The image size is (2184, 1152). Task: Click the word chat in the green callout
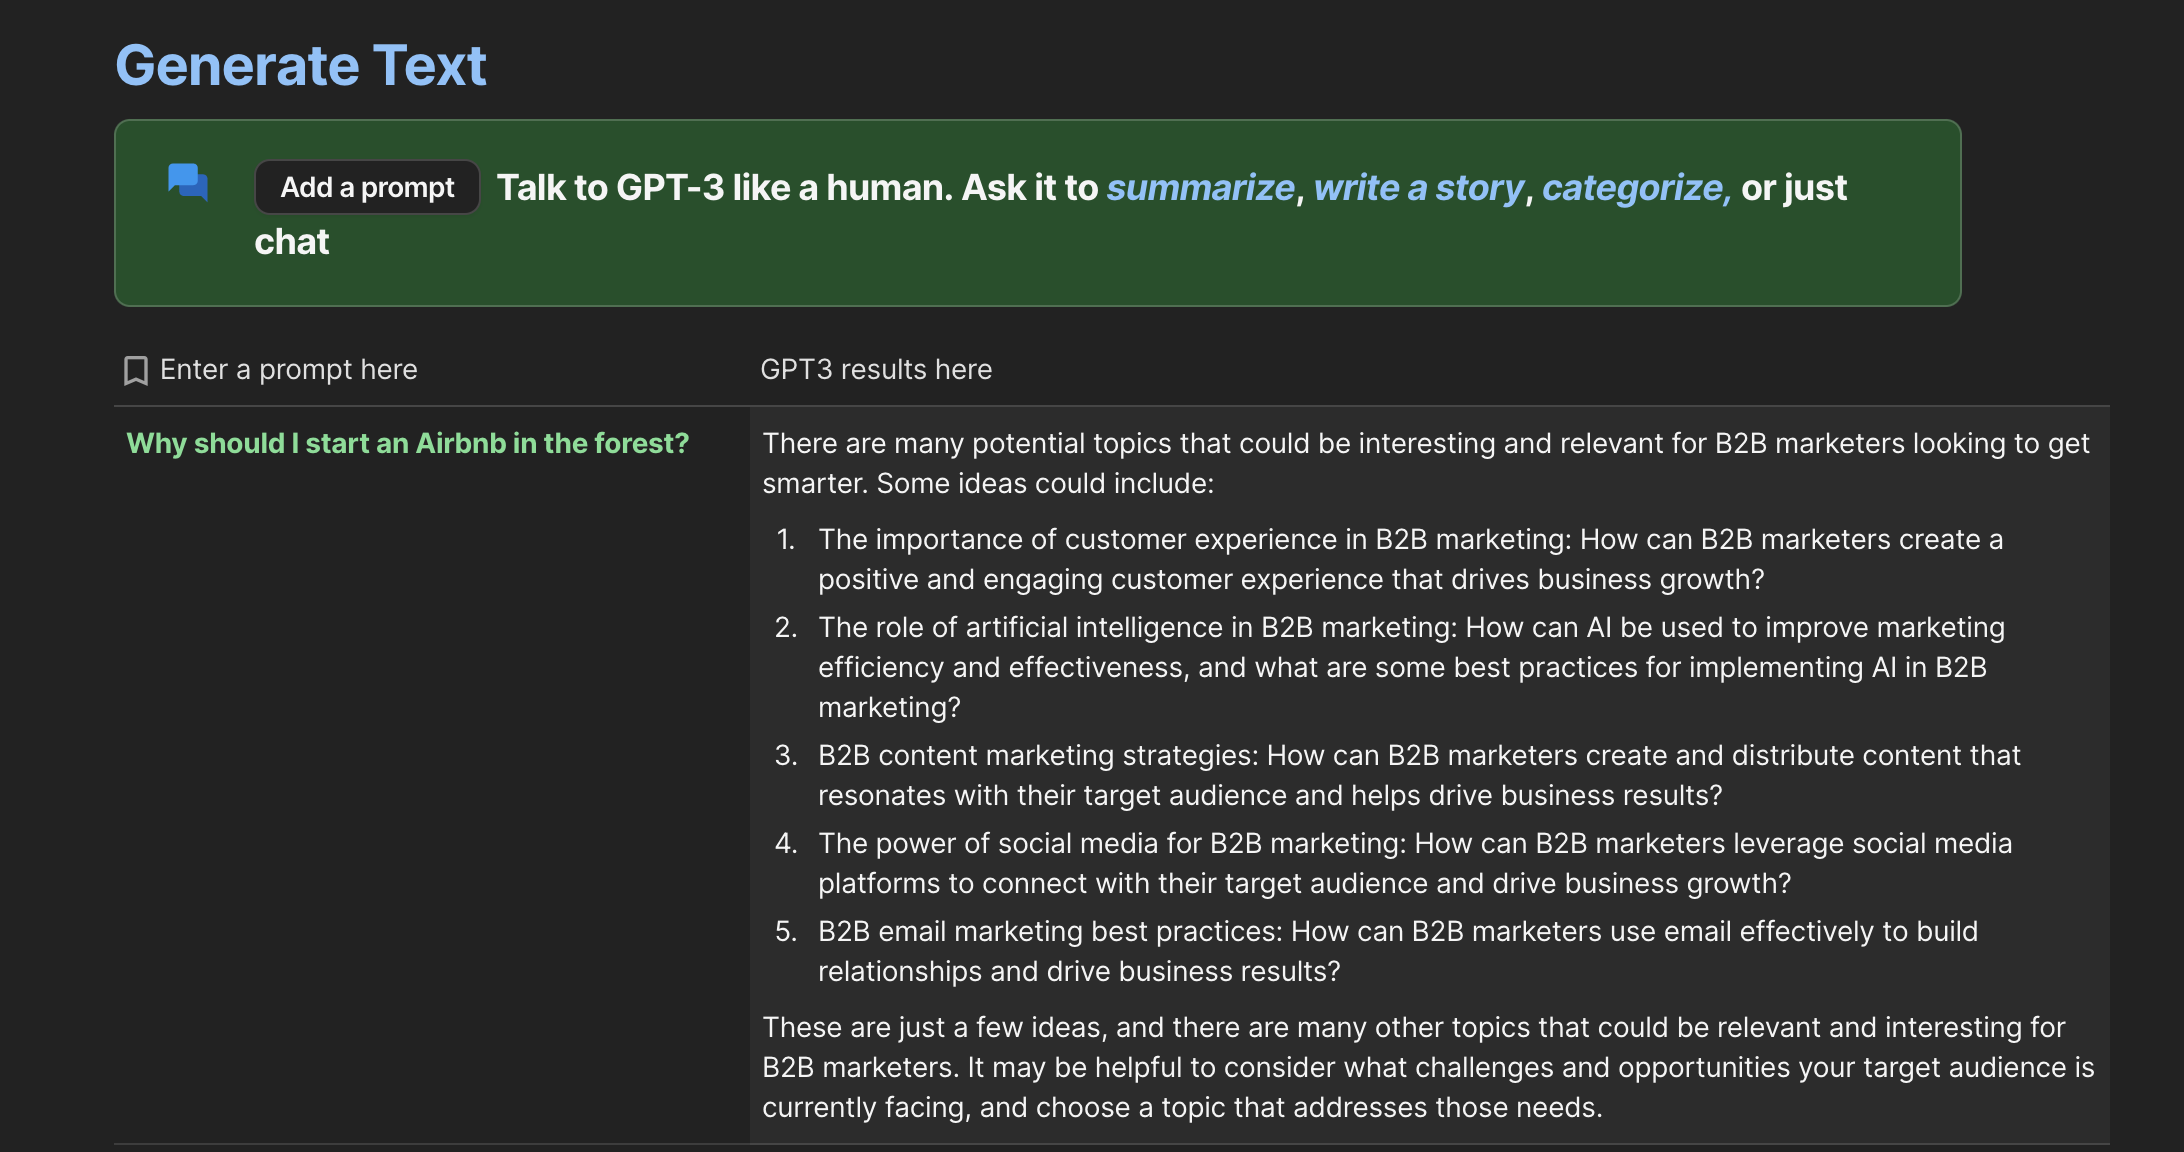coord(291,242)
